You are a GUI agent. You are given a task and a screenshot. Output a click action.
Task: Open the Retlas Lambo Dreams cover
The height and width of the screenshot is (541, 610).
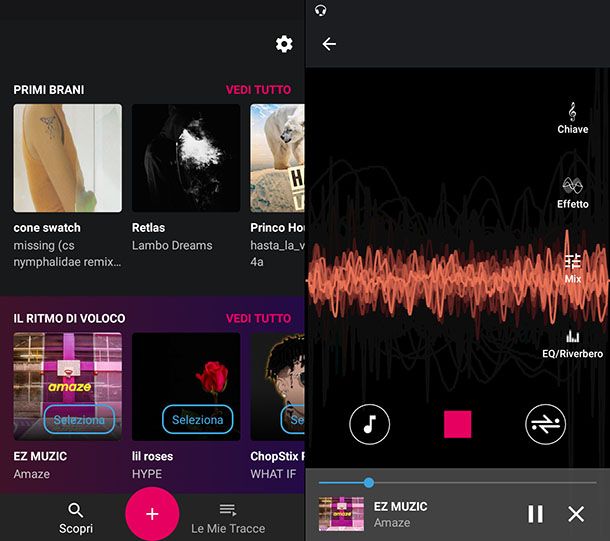point(186,158)
